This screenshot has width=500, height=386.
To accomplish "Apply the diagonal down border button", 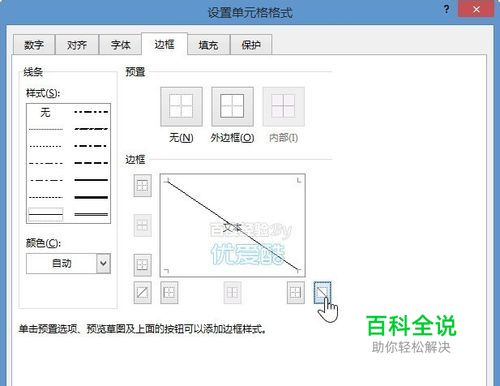I will coord(322,293).
